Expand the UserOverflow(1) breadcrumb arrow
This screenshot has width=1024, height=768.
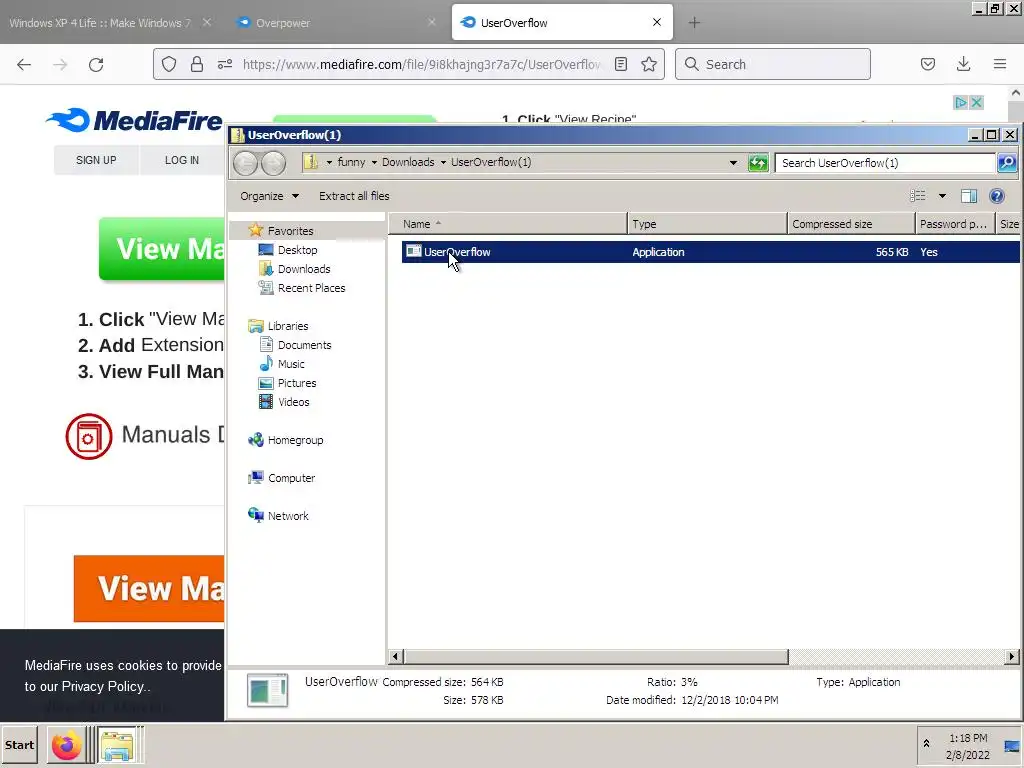click(443, 163)
